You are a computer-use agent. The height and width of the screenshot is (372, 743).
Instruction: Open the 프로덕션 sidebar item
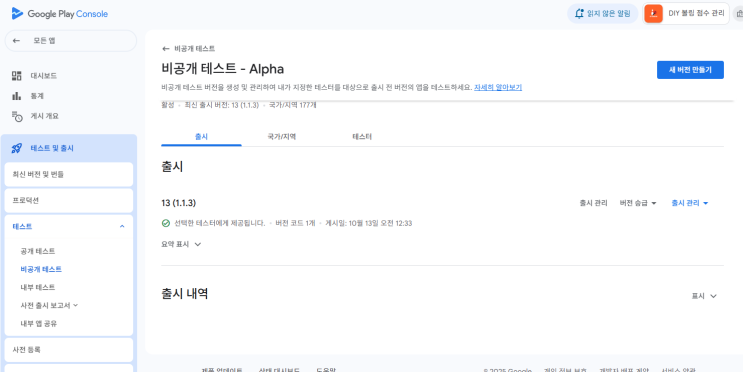pyautogui.click(x=69, y=200)
